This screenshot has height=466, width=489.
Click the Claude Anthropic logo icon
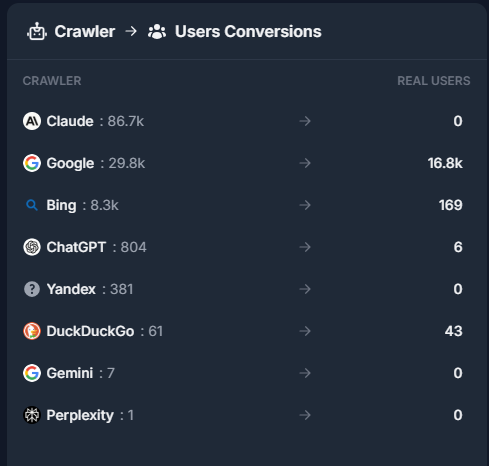coord(32,121)
